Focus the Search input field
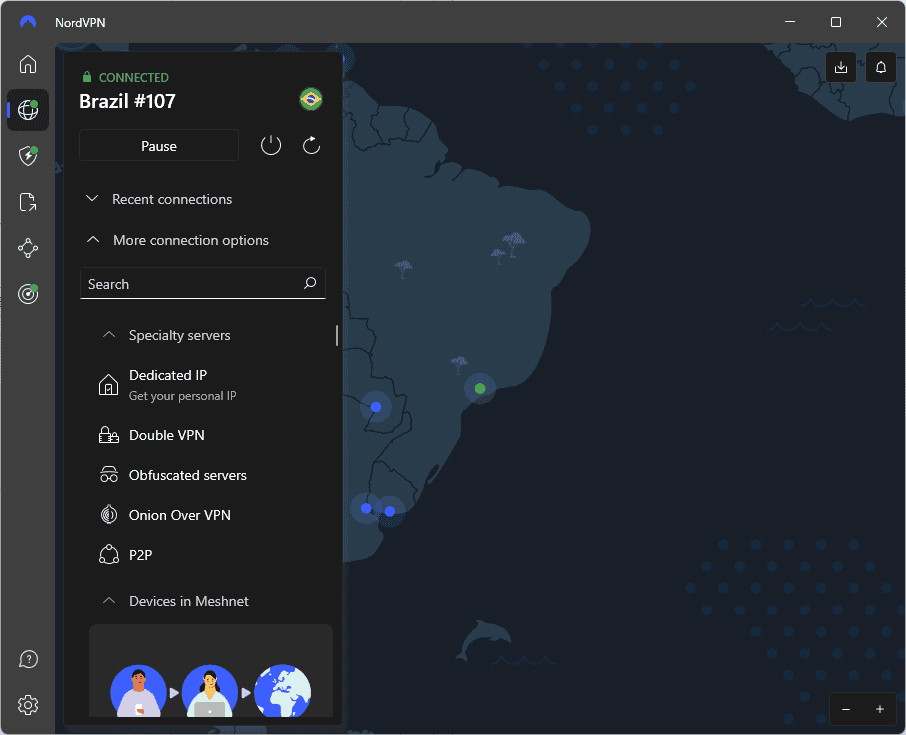The height and width of the screenshot is (735, 906). point(203,284)
